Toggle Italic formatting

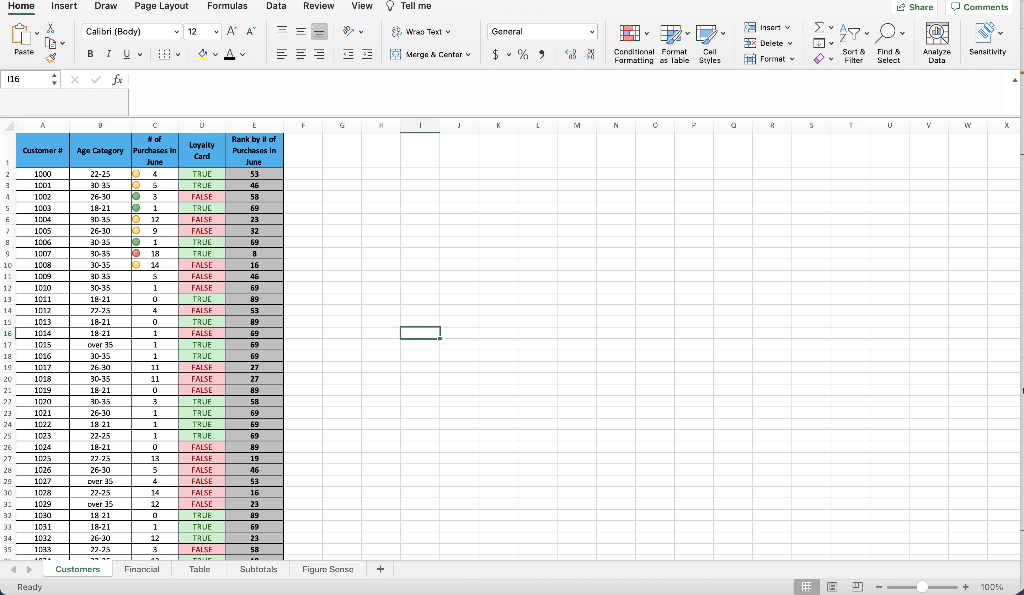(108, 54)
